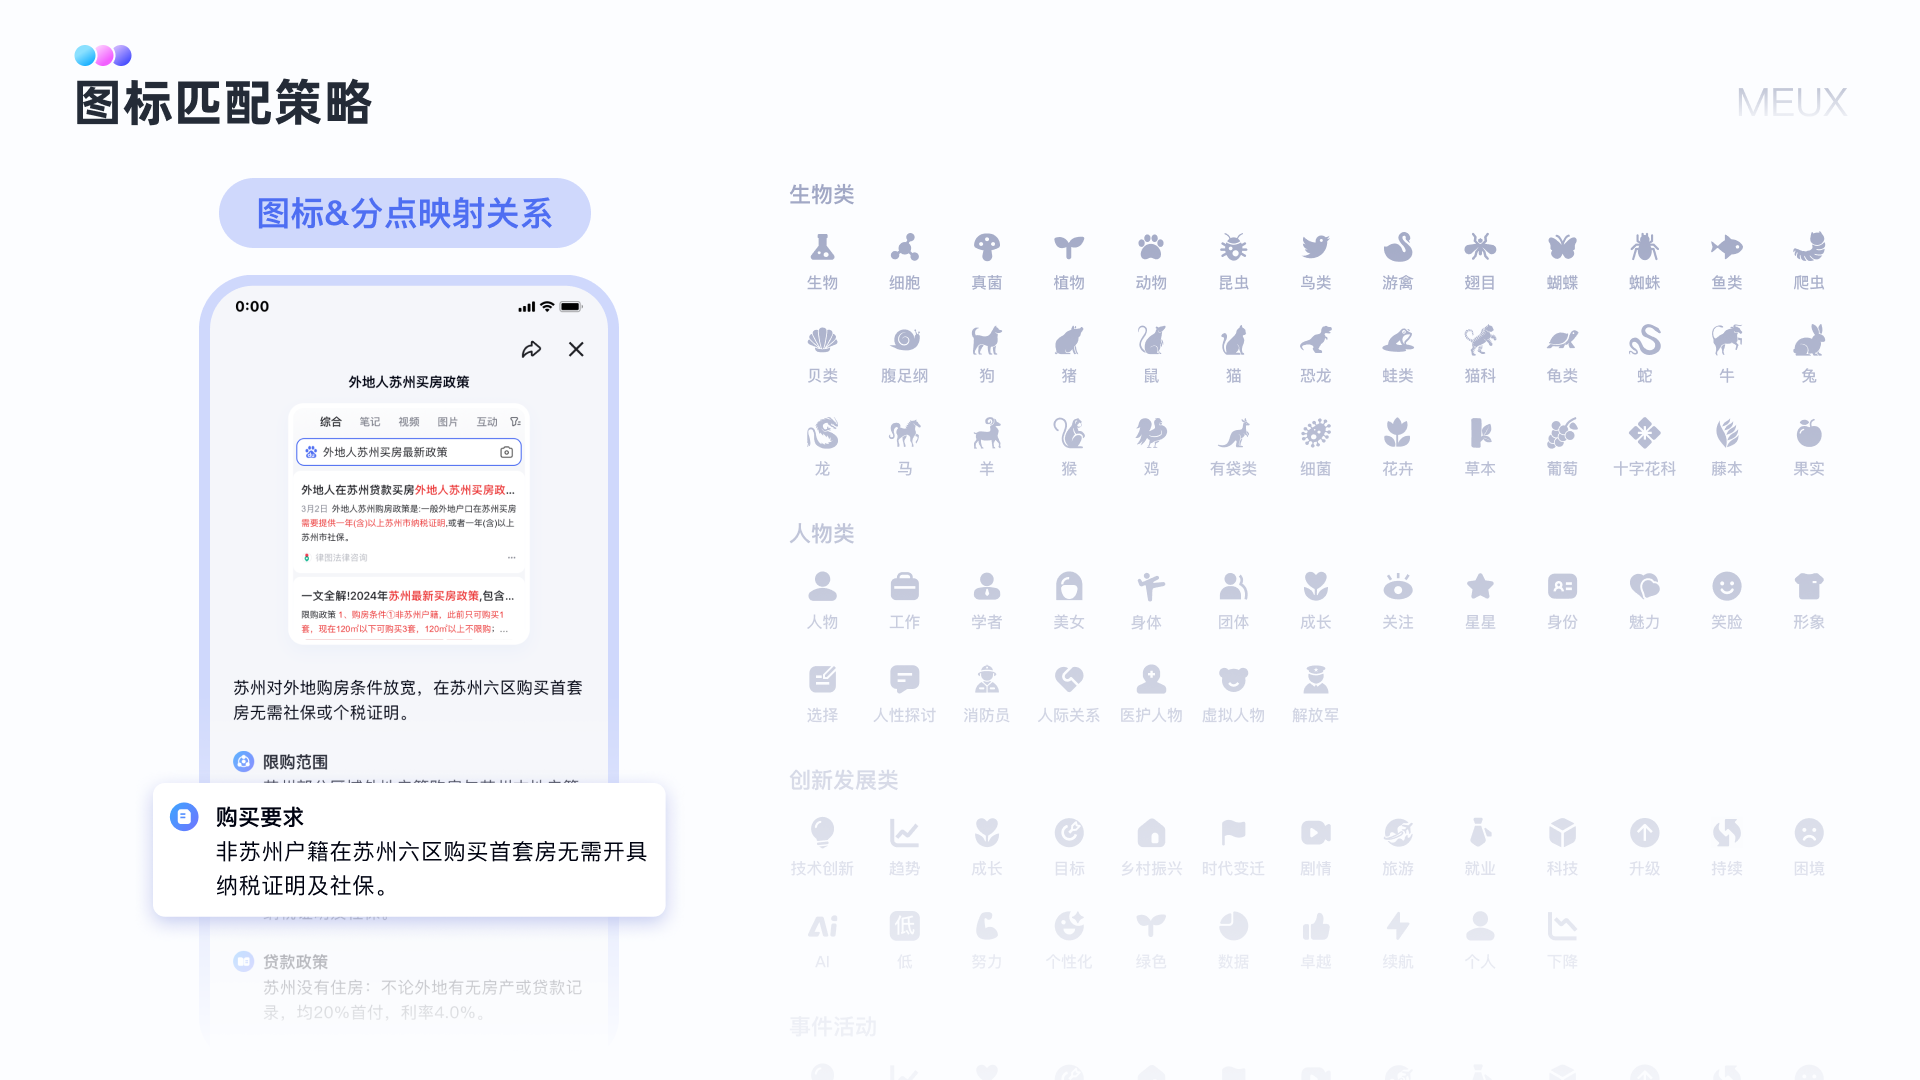
Task: Click the 图标&分点映射关系 button
Action: click(x=404, y=212)
